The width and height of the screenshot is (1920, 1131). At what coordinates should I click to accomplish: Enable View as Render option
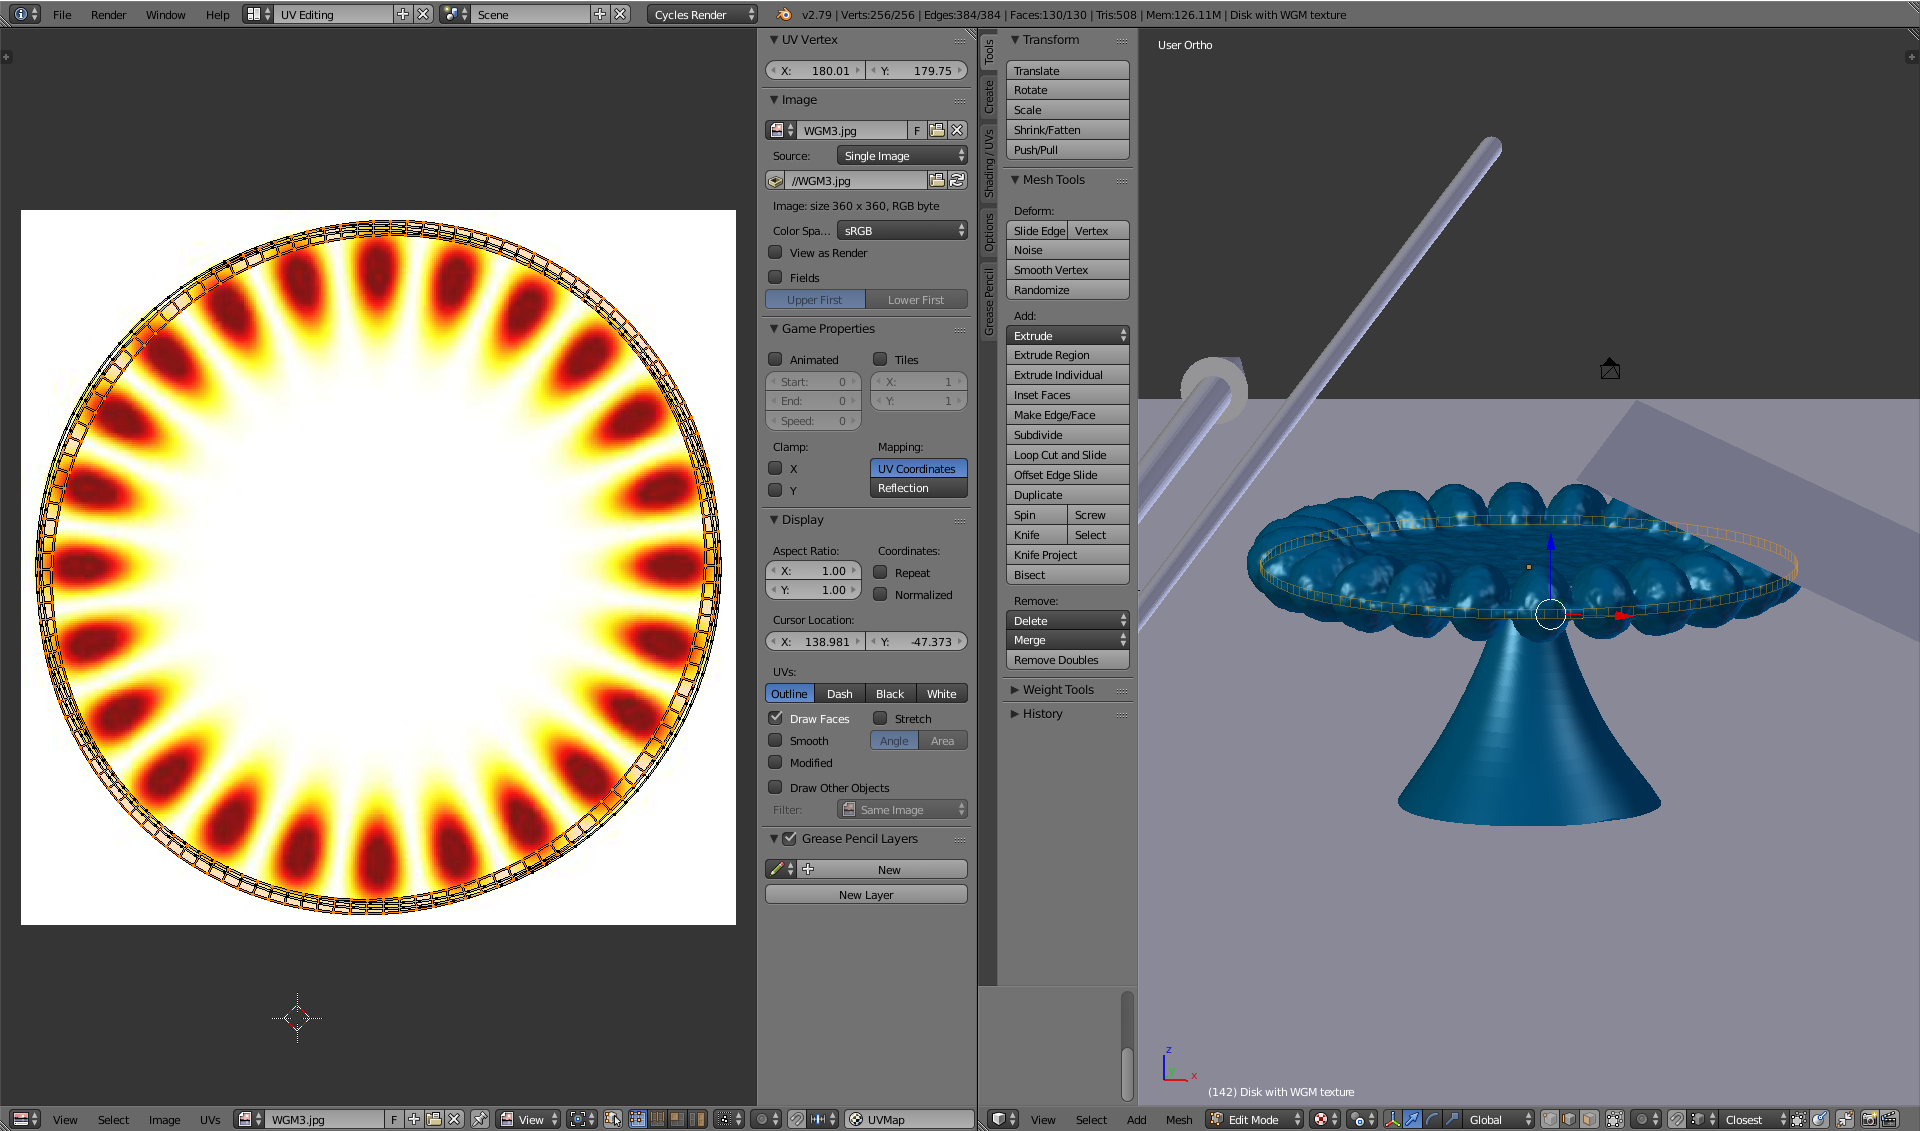click(x=776, y=253)
